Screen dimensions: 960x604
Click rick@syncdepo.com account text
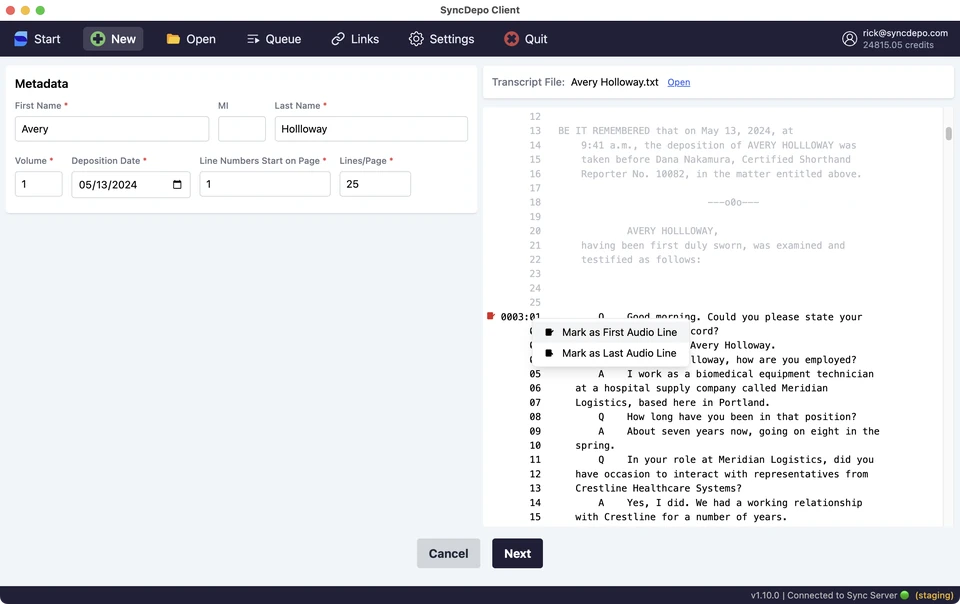905,33
